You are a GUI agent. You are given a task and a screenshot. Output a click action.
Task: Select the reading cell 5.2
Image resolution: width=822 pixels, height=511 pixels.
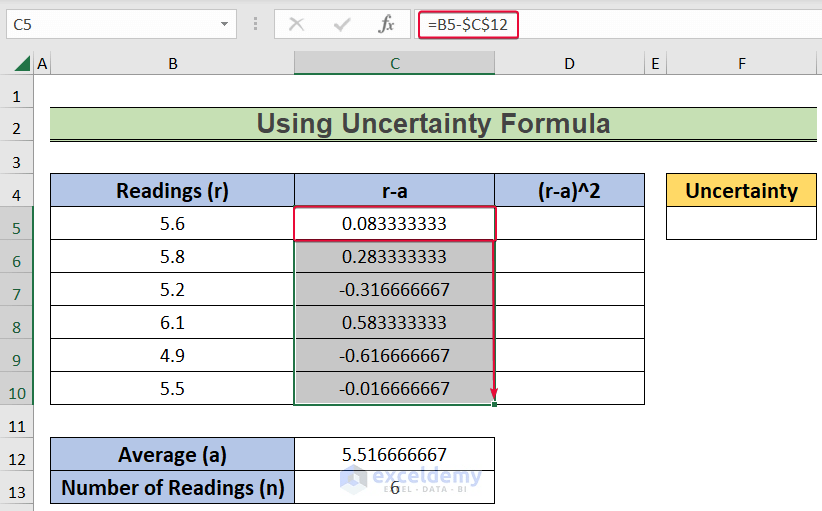tap(172, 289)
